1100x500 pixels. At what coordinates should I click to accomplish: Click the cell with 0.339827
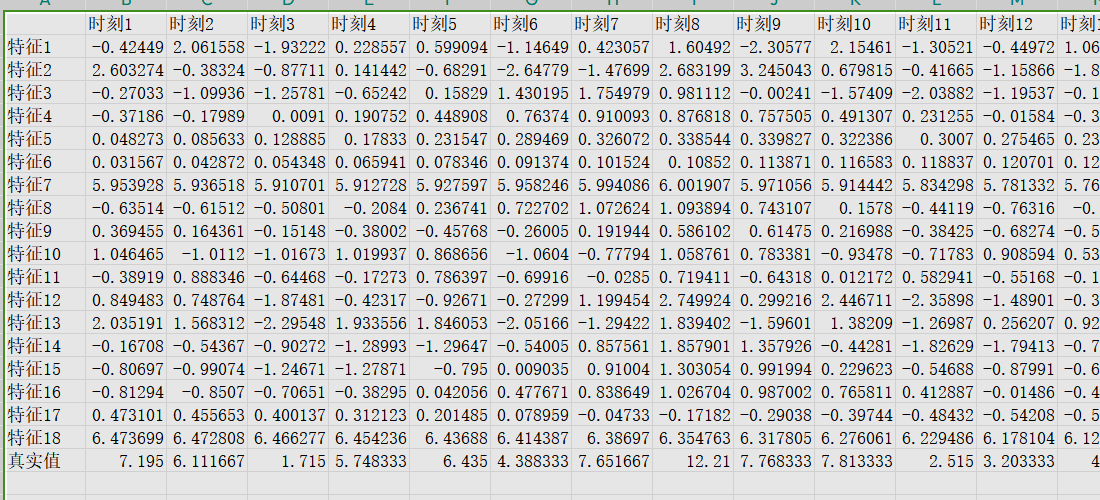[x=774, y=139]
